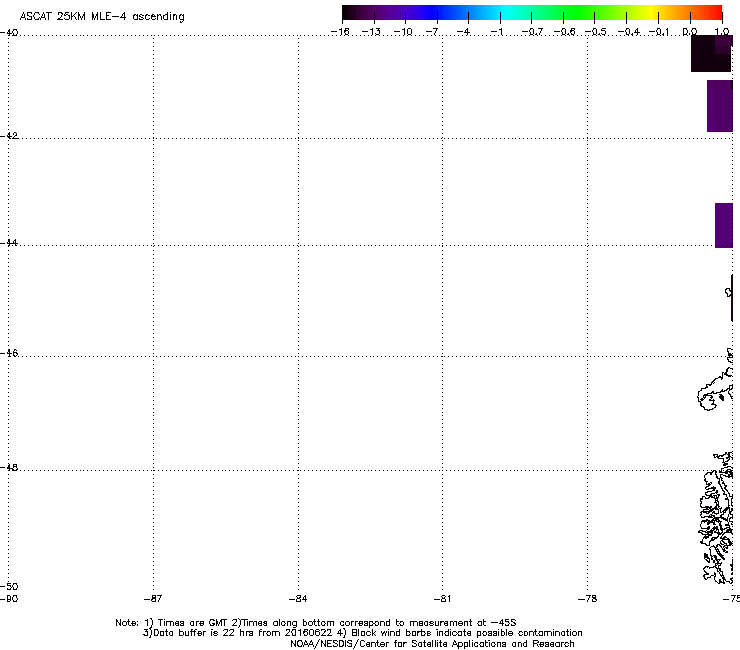Click the -0.5 colorbar label
740x650 pixels.
596,32
